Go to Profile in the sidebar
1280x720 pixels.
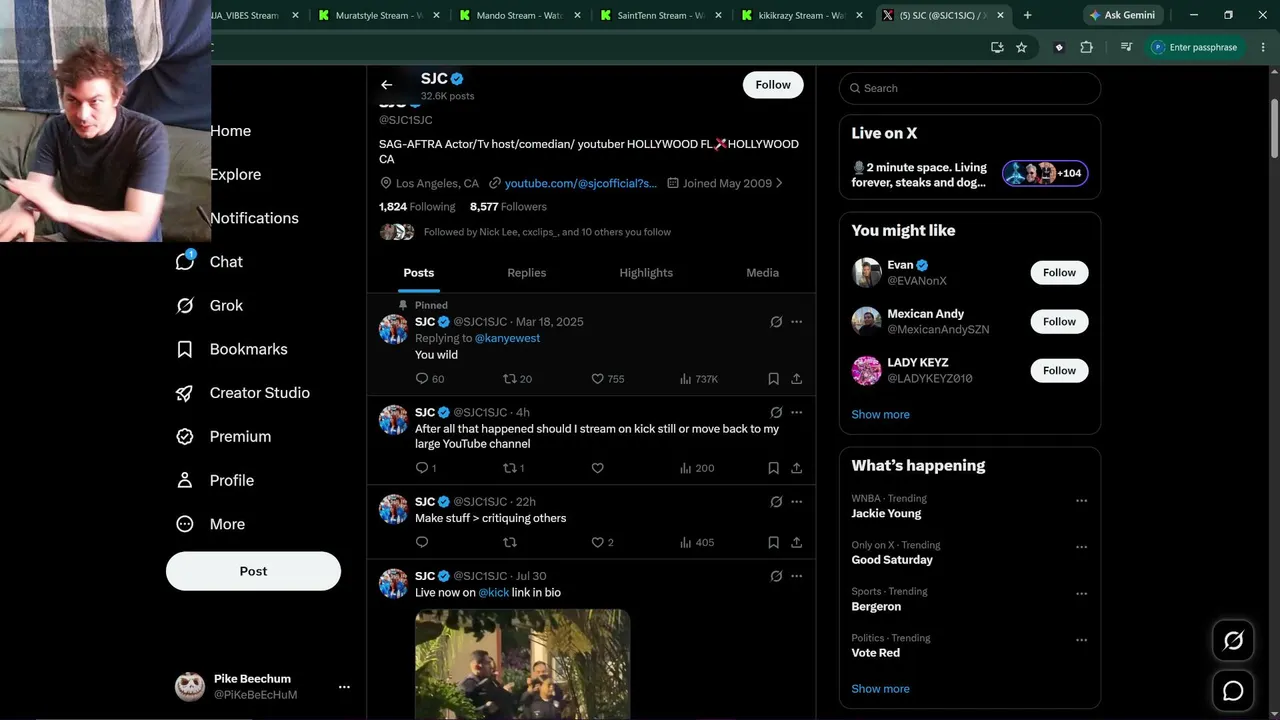point(214,481)
